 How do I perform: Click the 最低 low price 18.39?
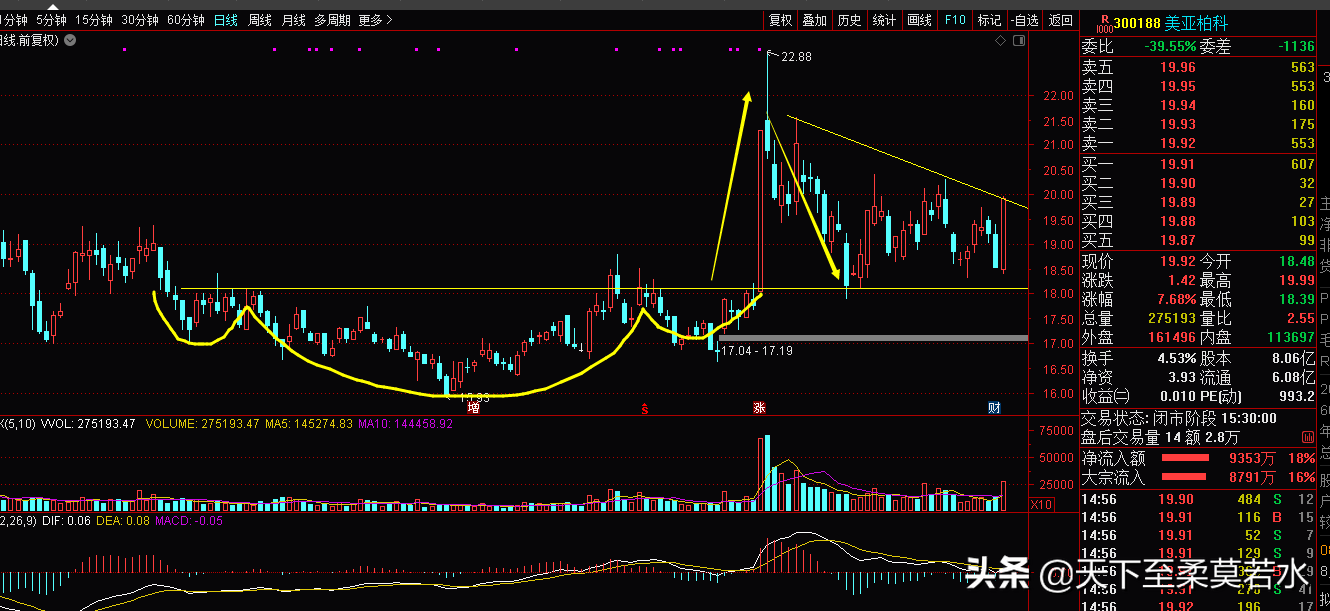pos(1296,300)
